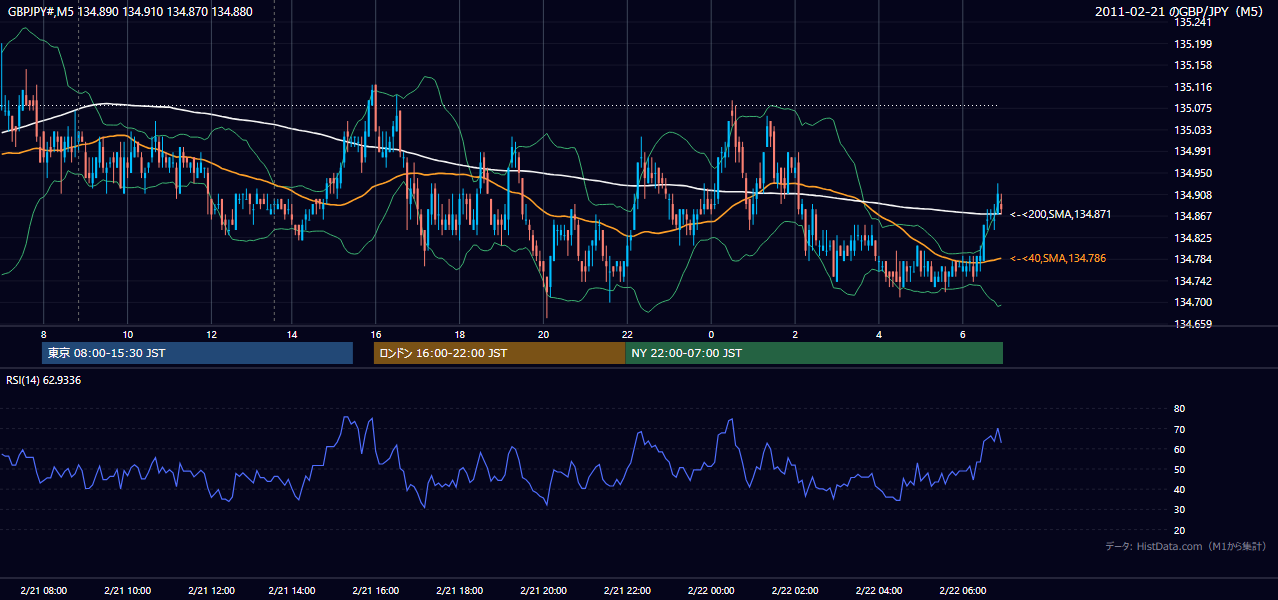Click the 134.700 price axis label
Viewport: 1278px width, 600px height.
click(x=1193, y=302)
